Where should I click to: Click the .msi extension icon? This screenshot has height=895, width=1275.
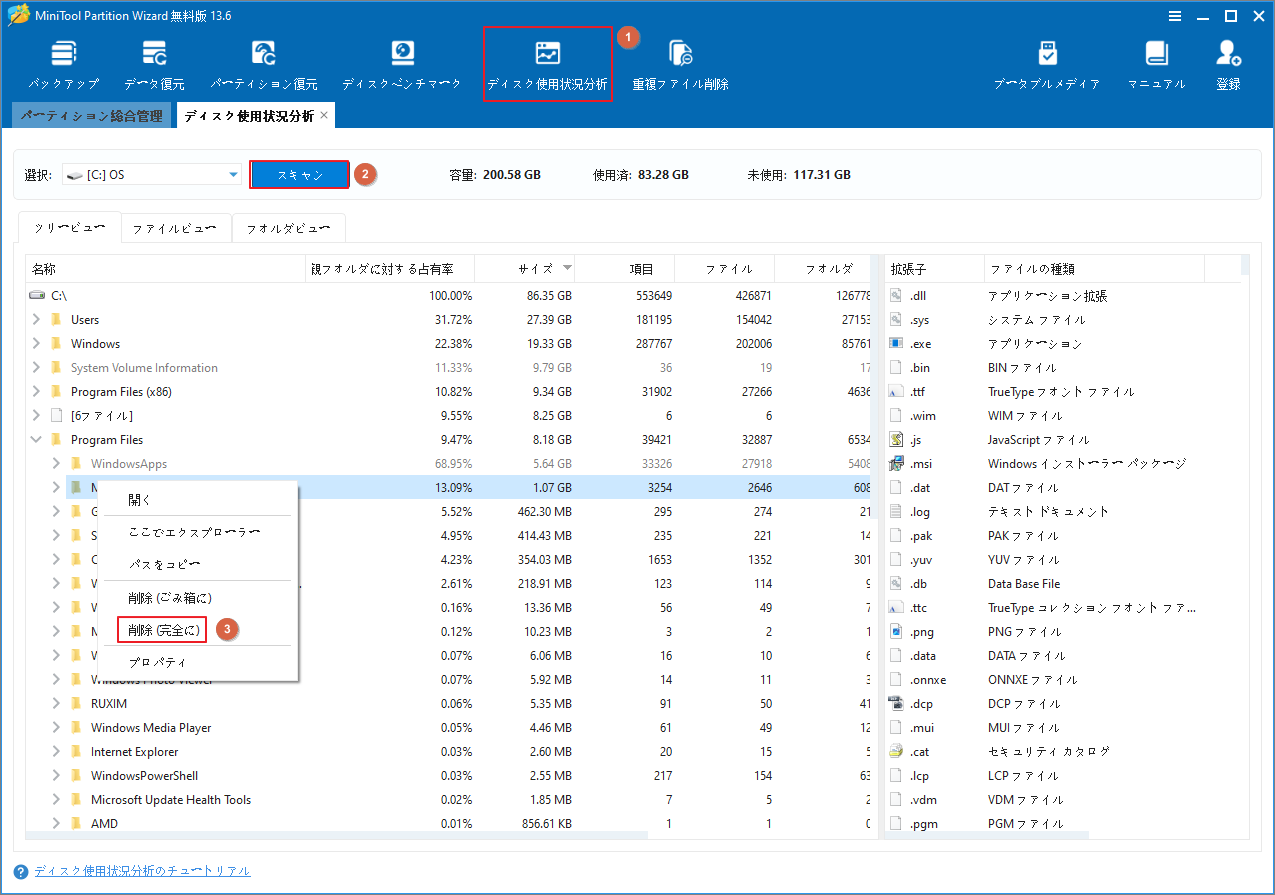[896, 464]
